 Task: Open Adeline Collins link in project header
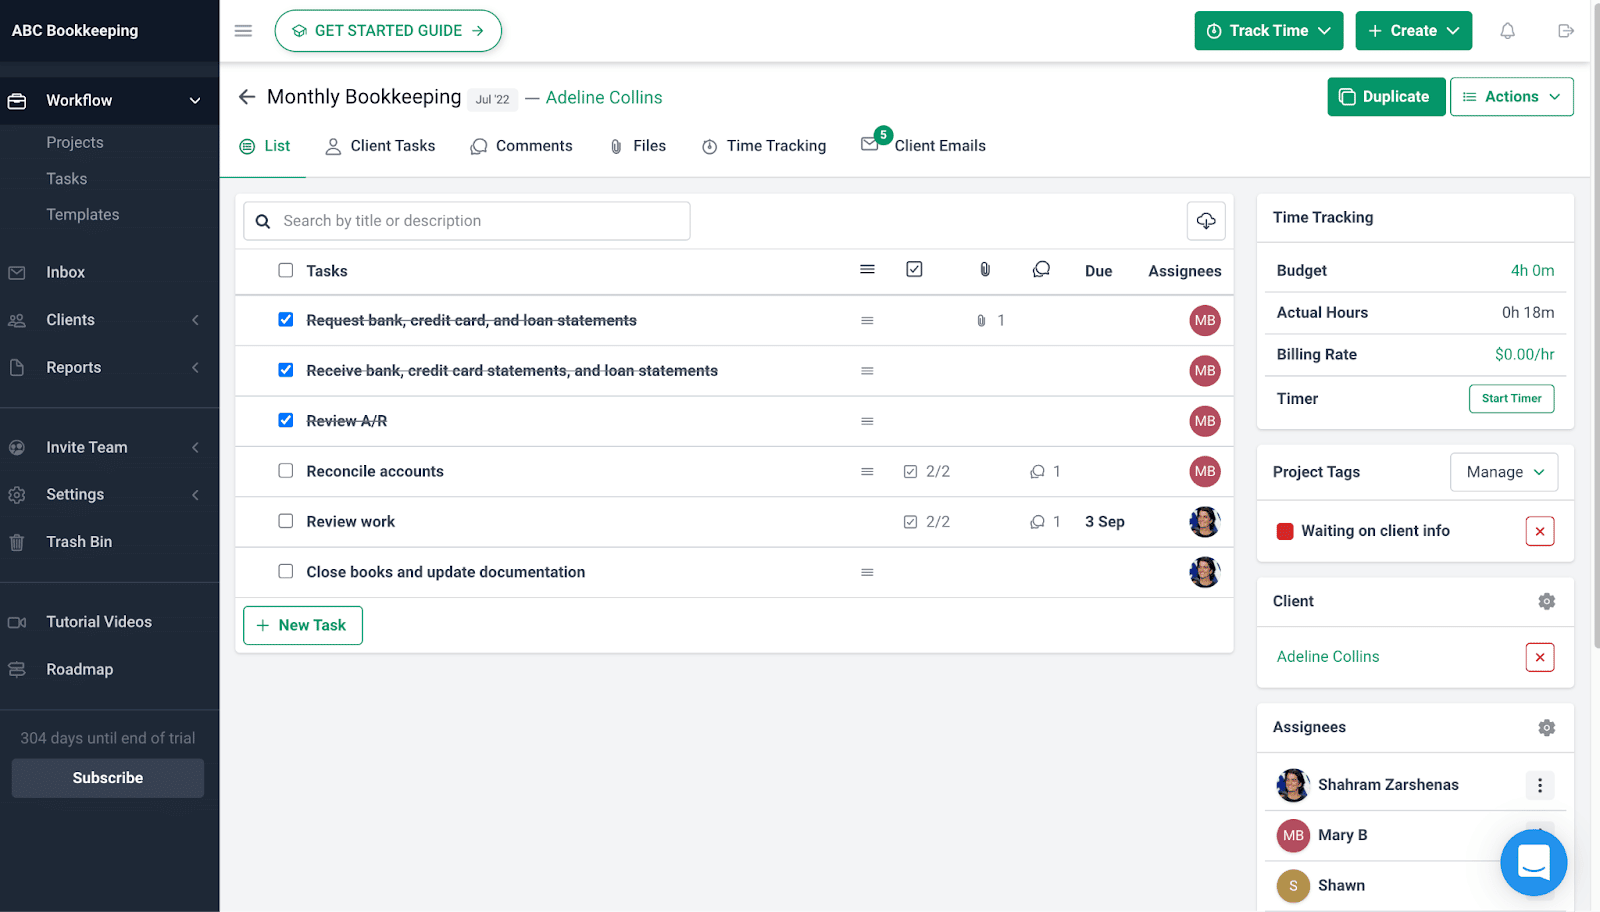coord(604,97)
